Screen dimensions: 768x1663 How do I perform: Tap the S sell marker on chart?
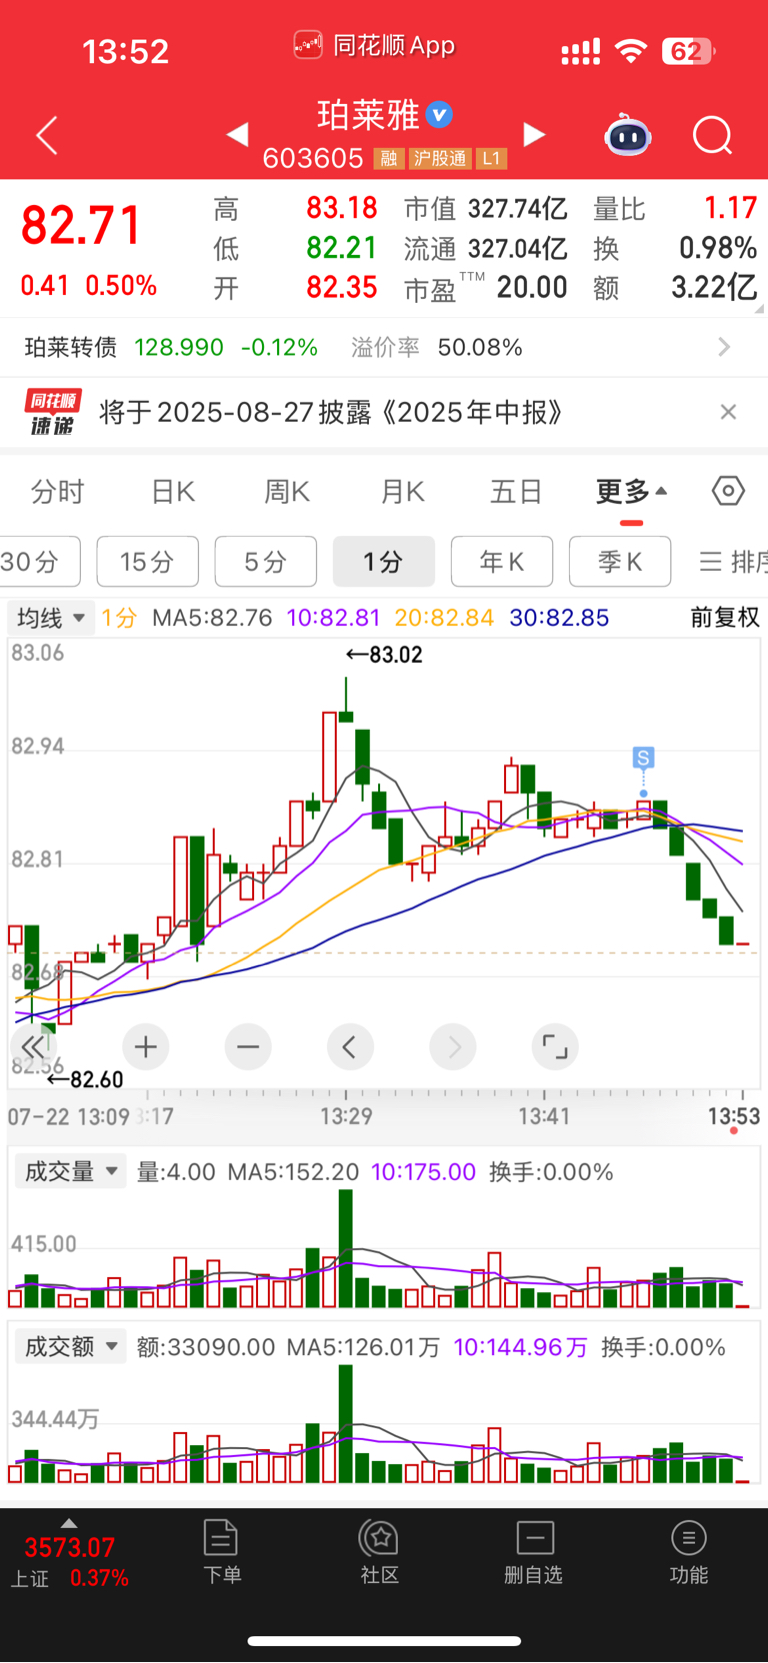click(643, 758)
